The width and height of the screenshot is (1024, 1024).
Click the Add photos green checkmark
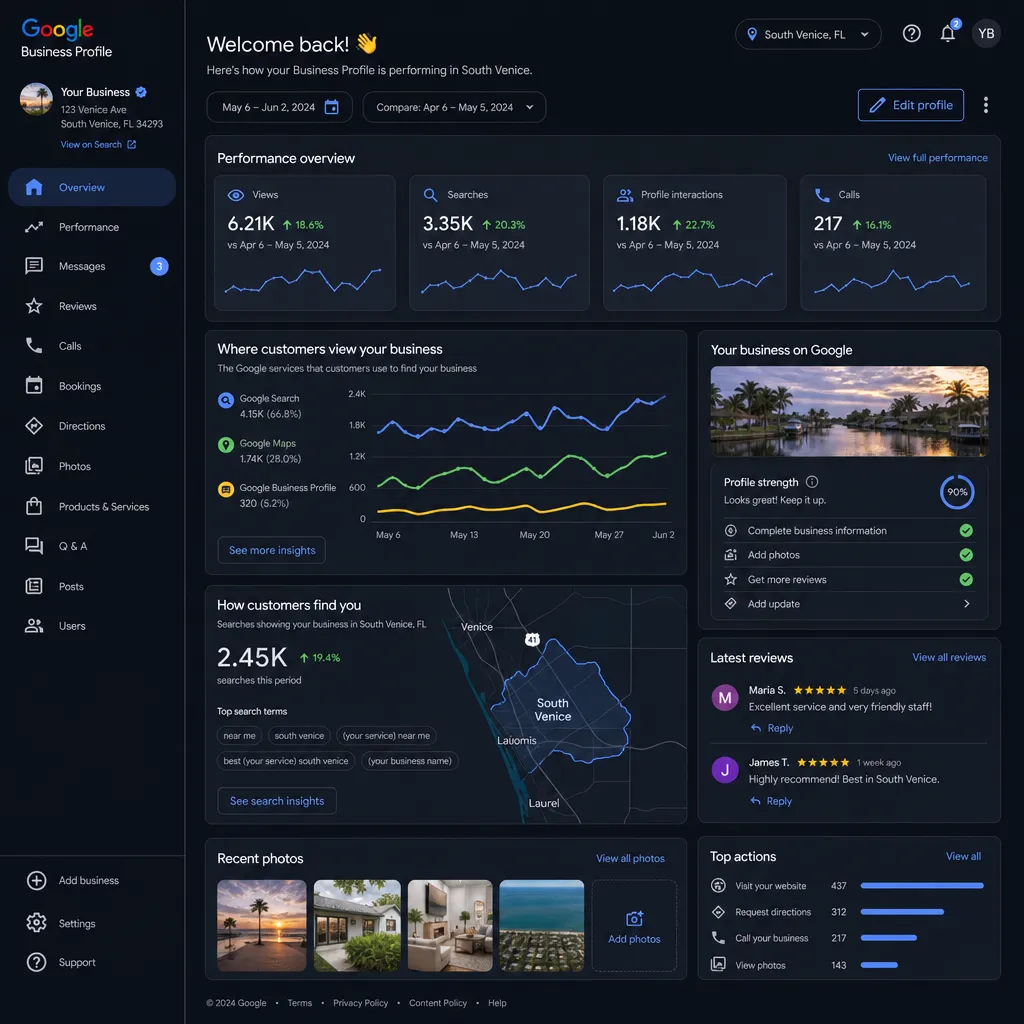966,554
